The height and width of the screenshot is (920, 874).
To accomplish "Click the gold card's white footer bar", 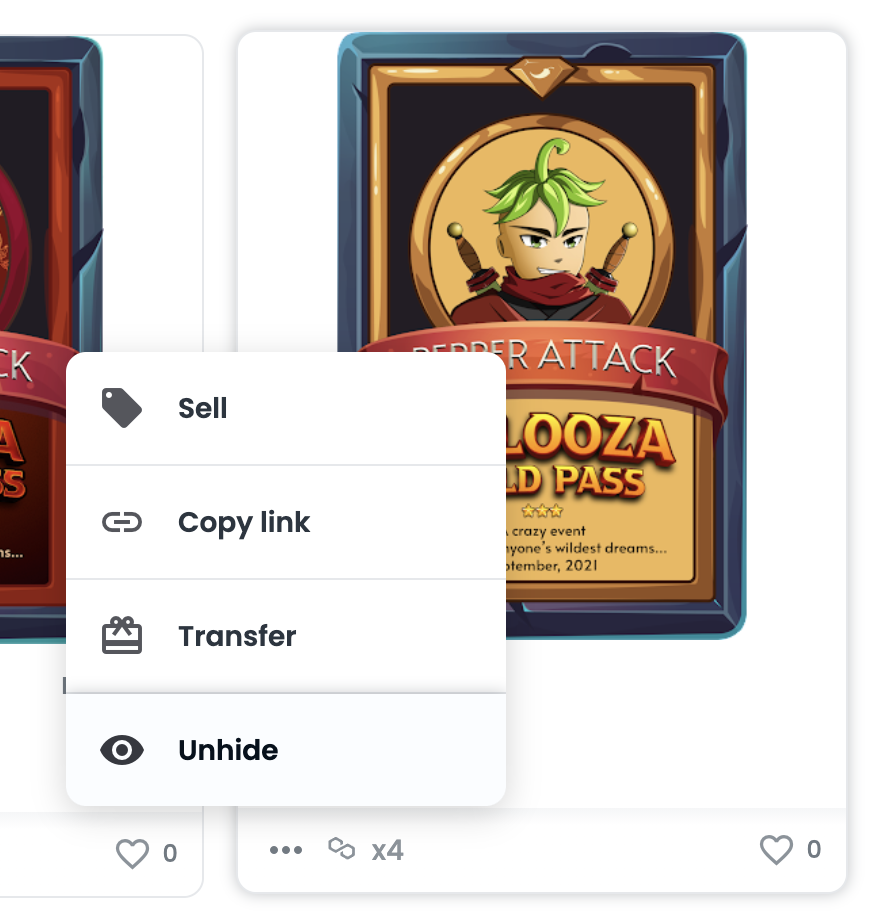I will (x=541, y=850).
